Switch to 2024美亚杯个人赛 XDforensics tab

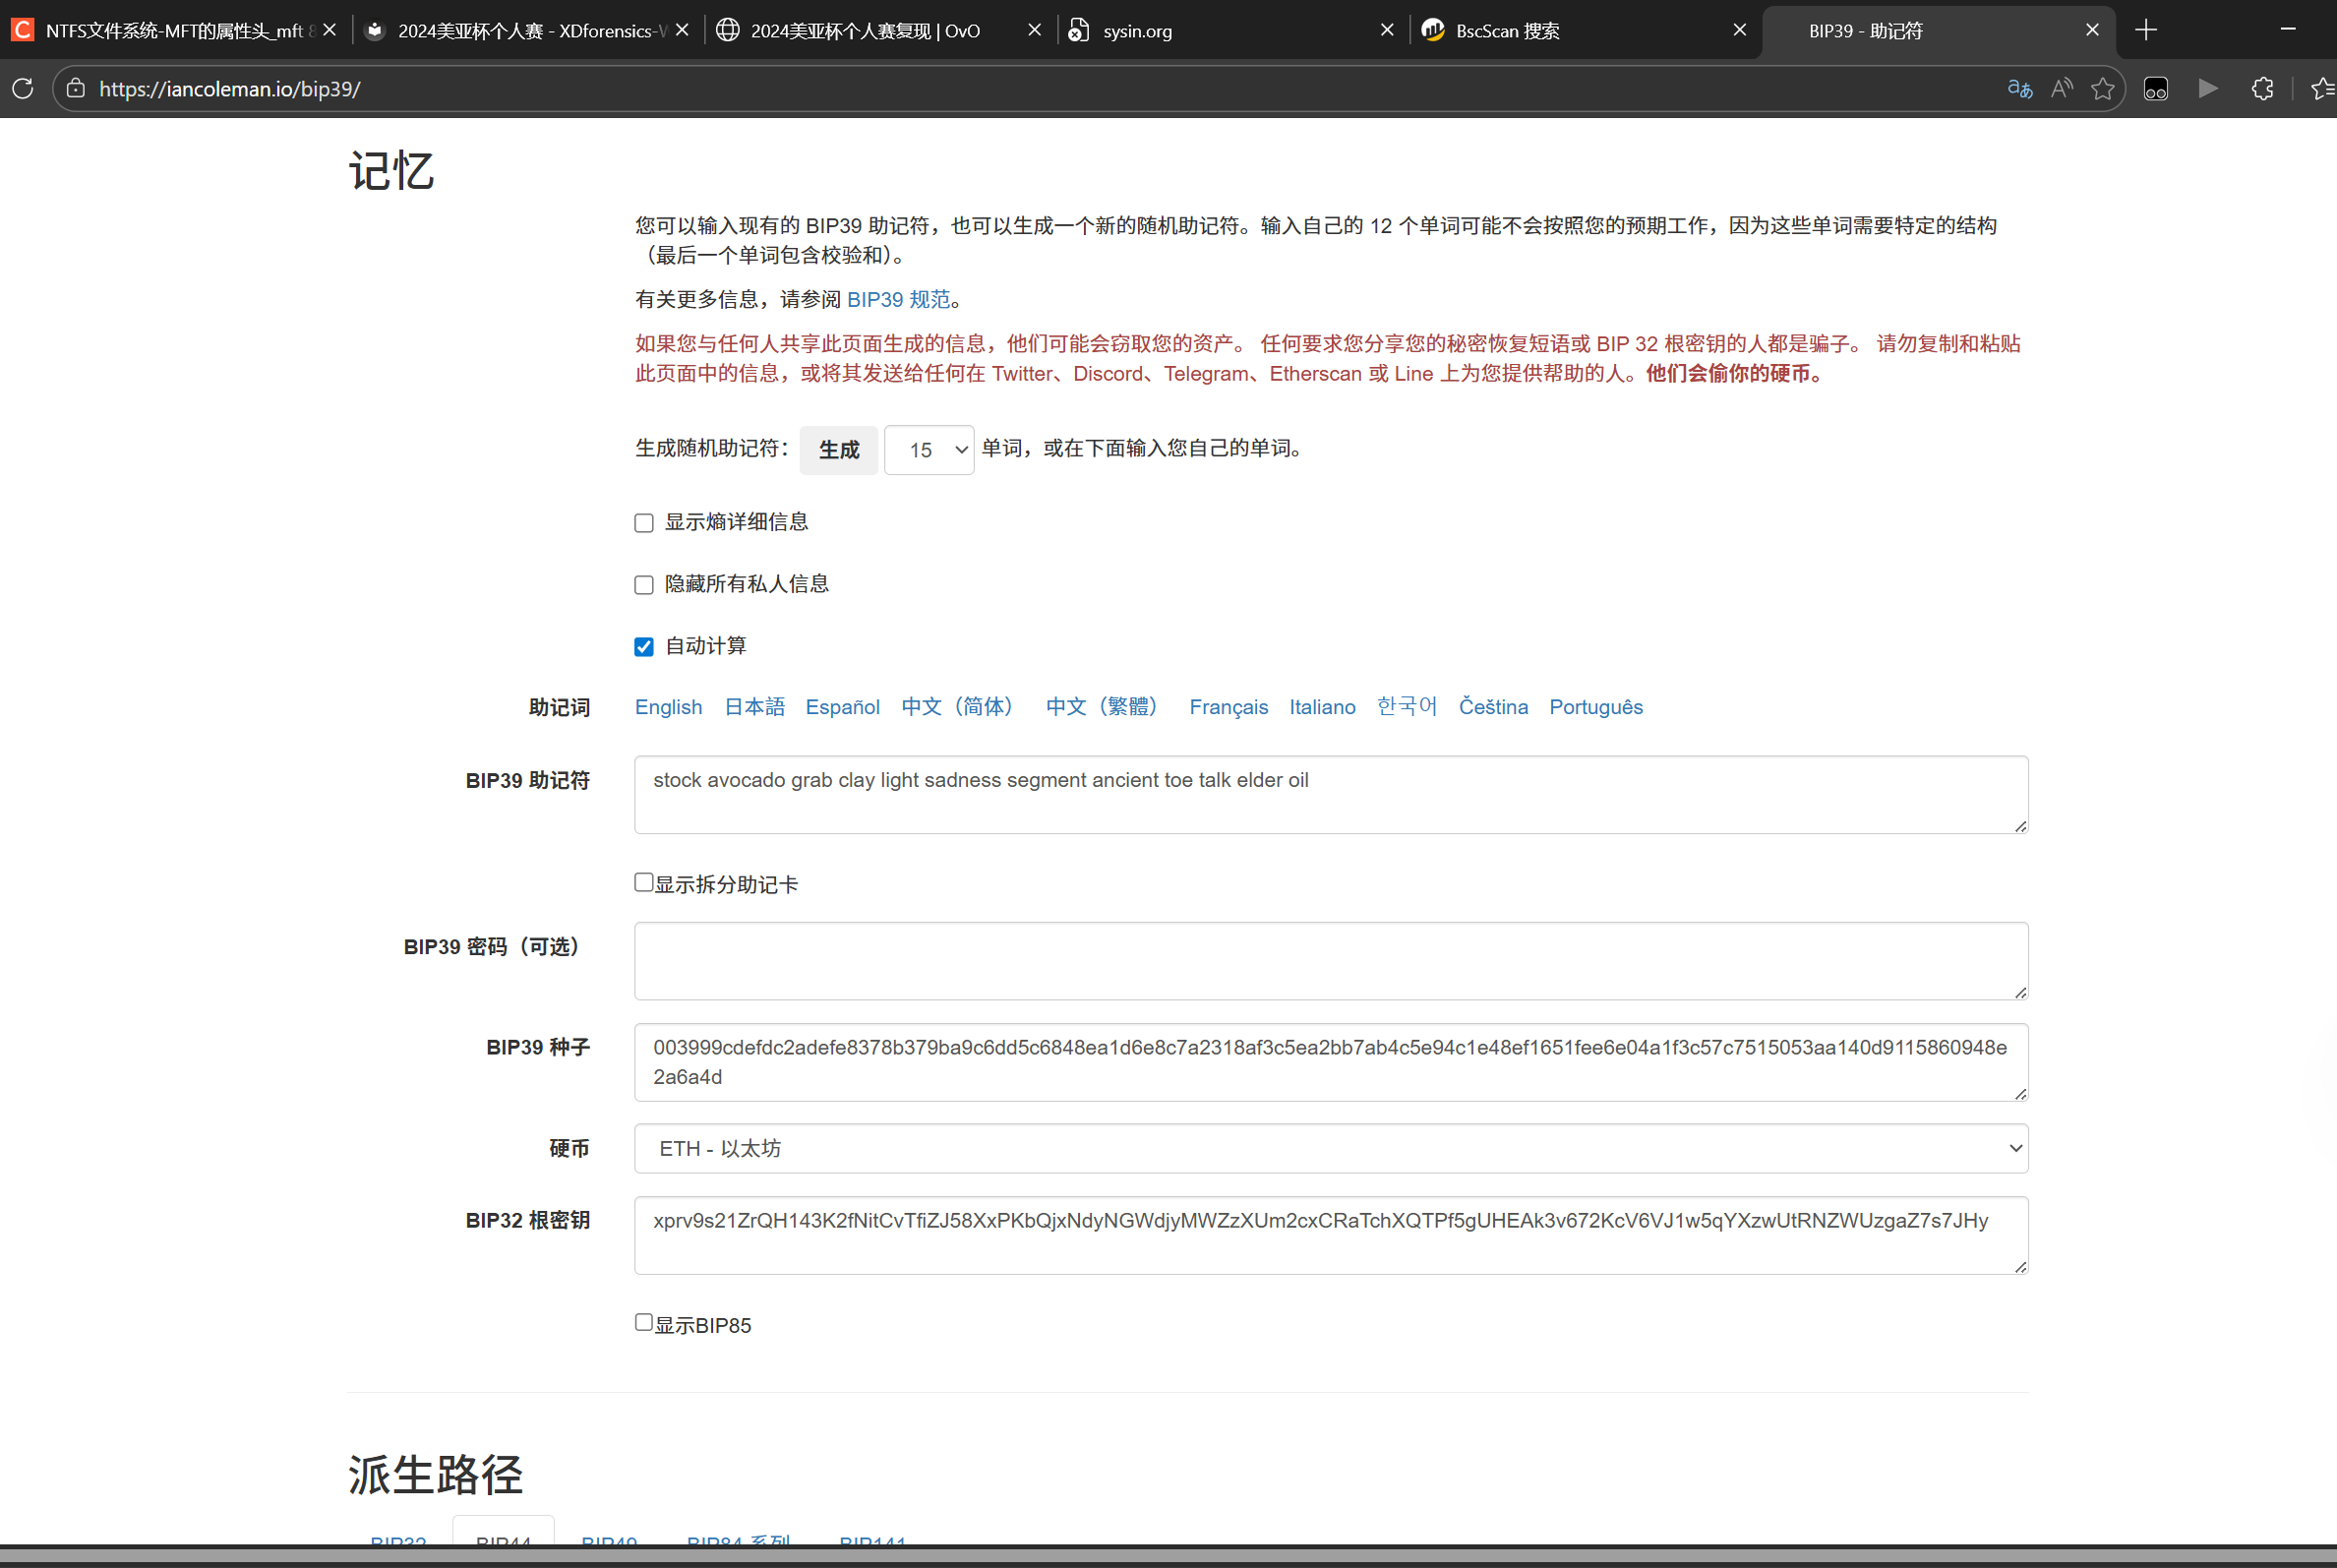coord(526,30)
